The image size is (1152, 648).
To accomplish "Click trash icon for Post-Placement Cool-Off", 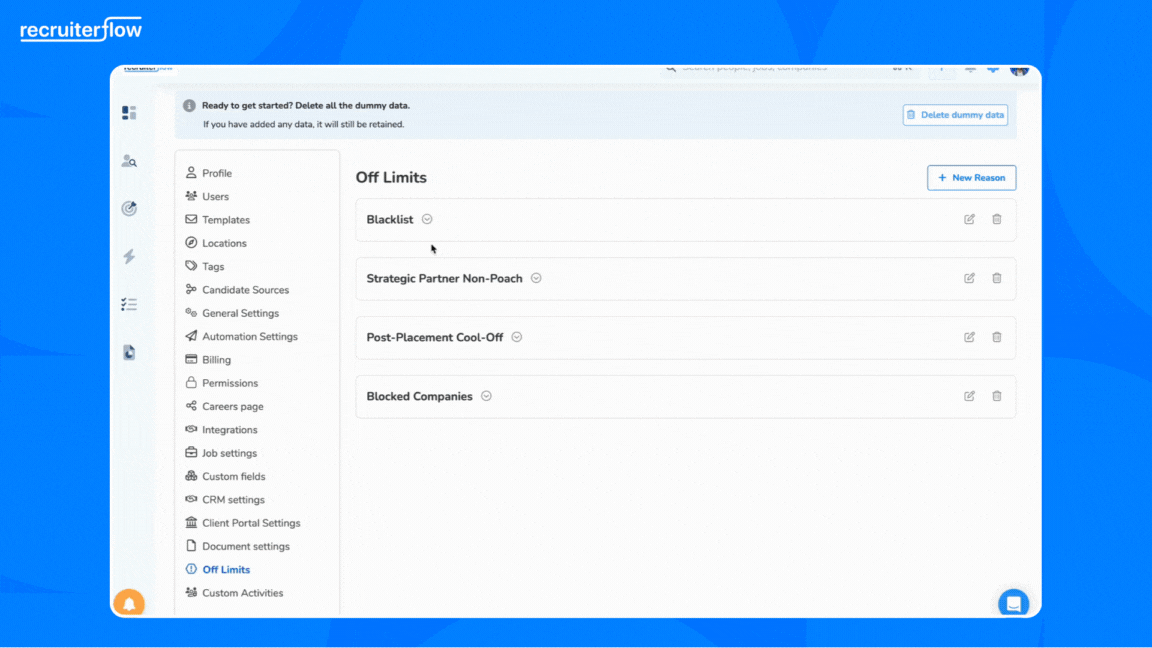I will 996,337.
